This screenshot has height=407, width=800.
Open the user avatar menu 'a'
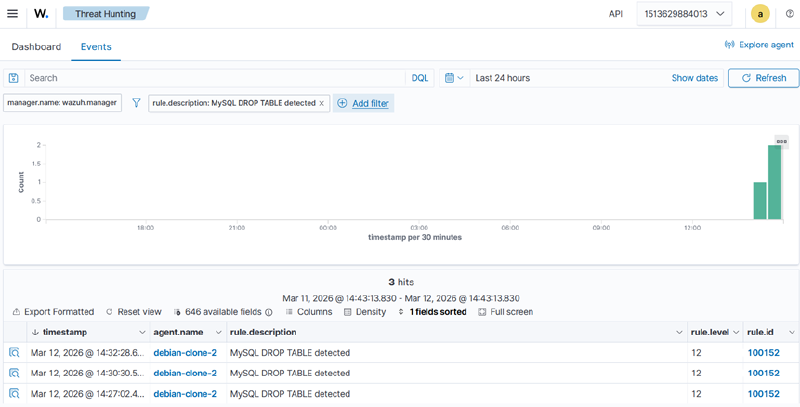click(760, 14)
